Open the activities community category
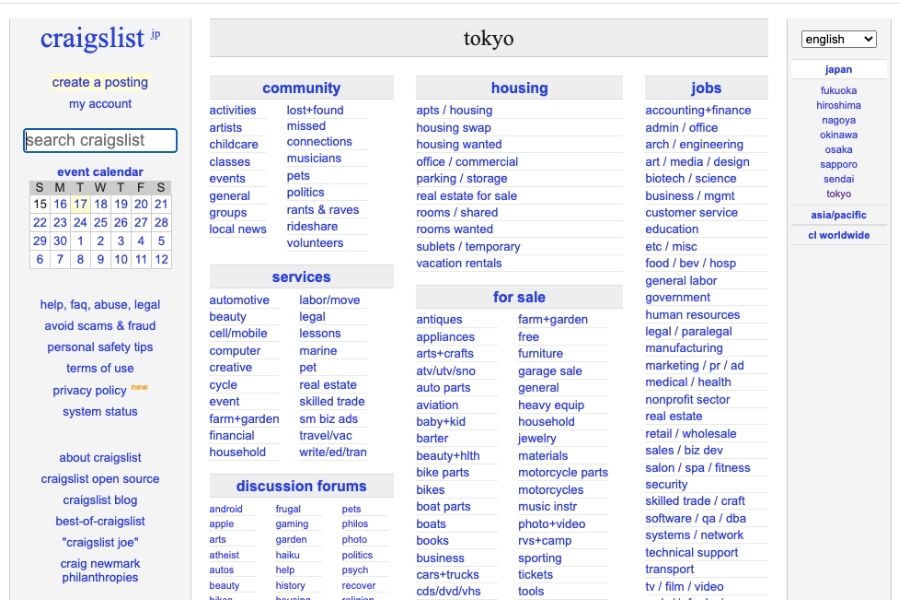This screenshot has height=600, width=900. (232, 110)
